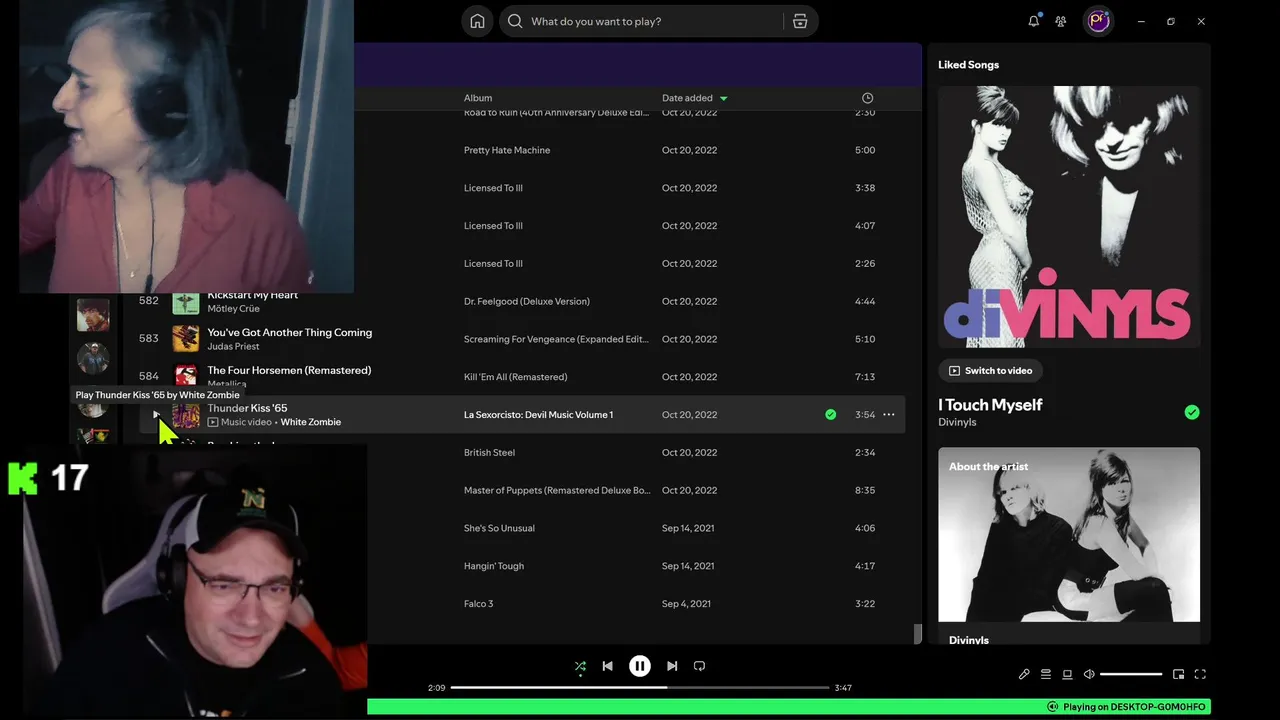Open the profile avatar menu

click(x=1099, y=21)
